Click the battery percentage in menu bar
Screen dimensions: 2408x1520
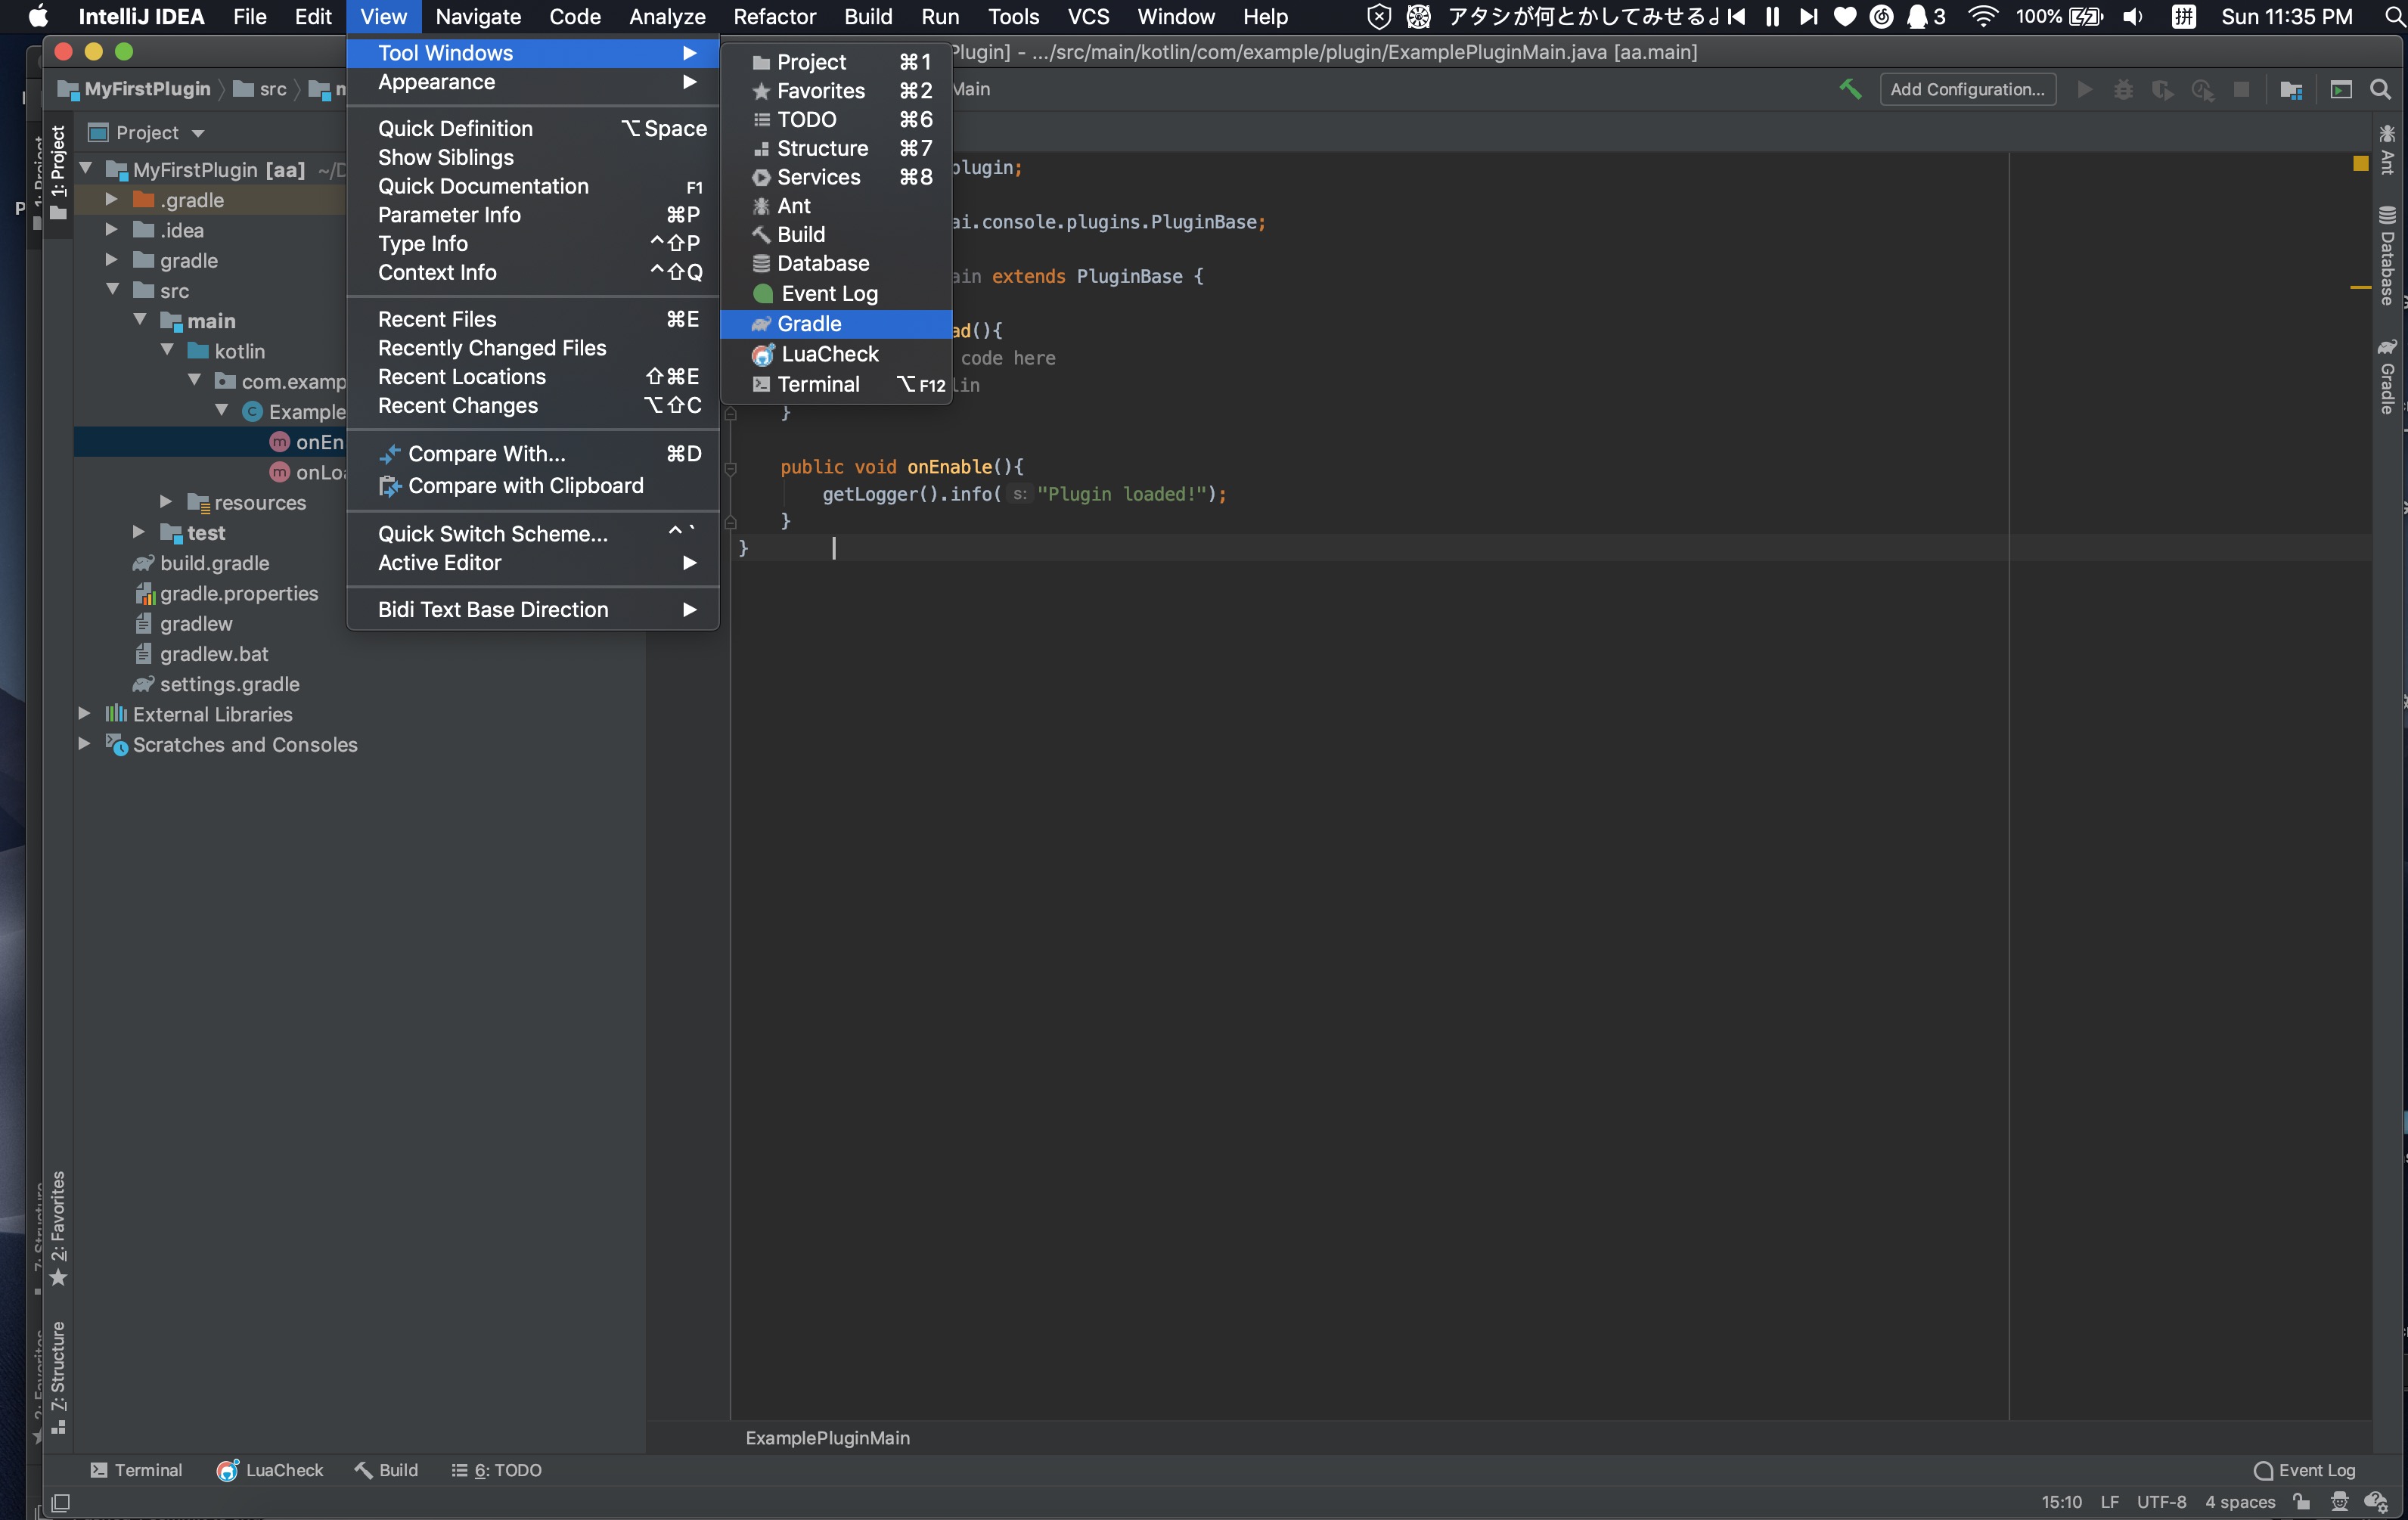tap(2037, 16)
